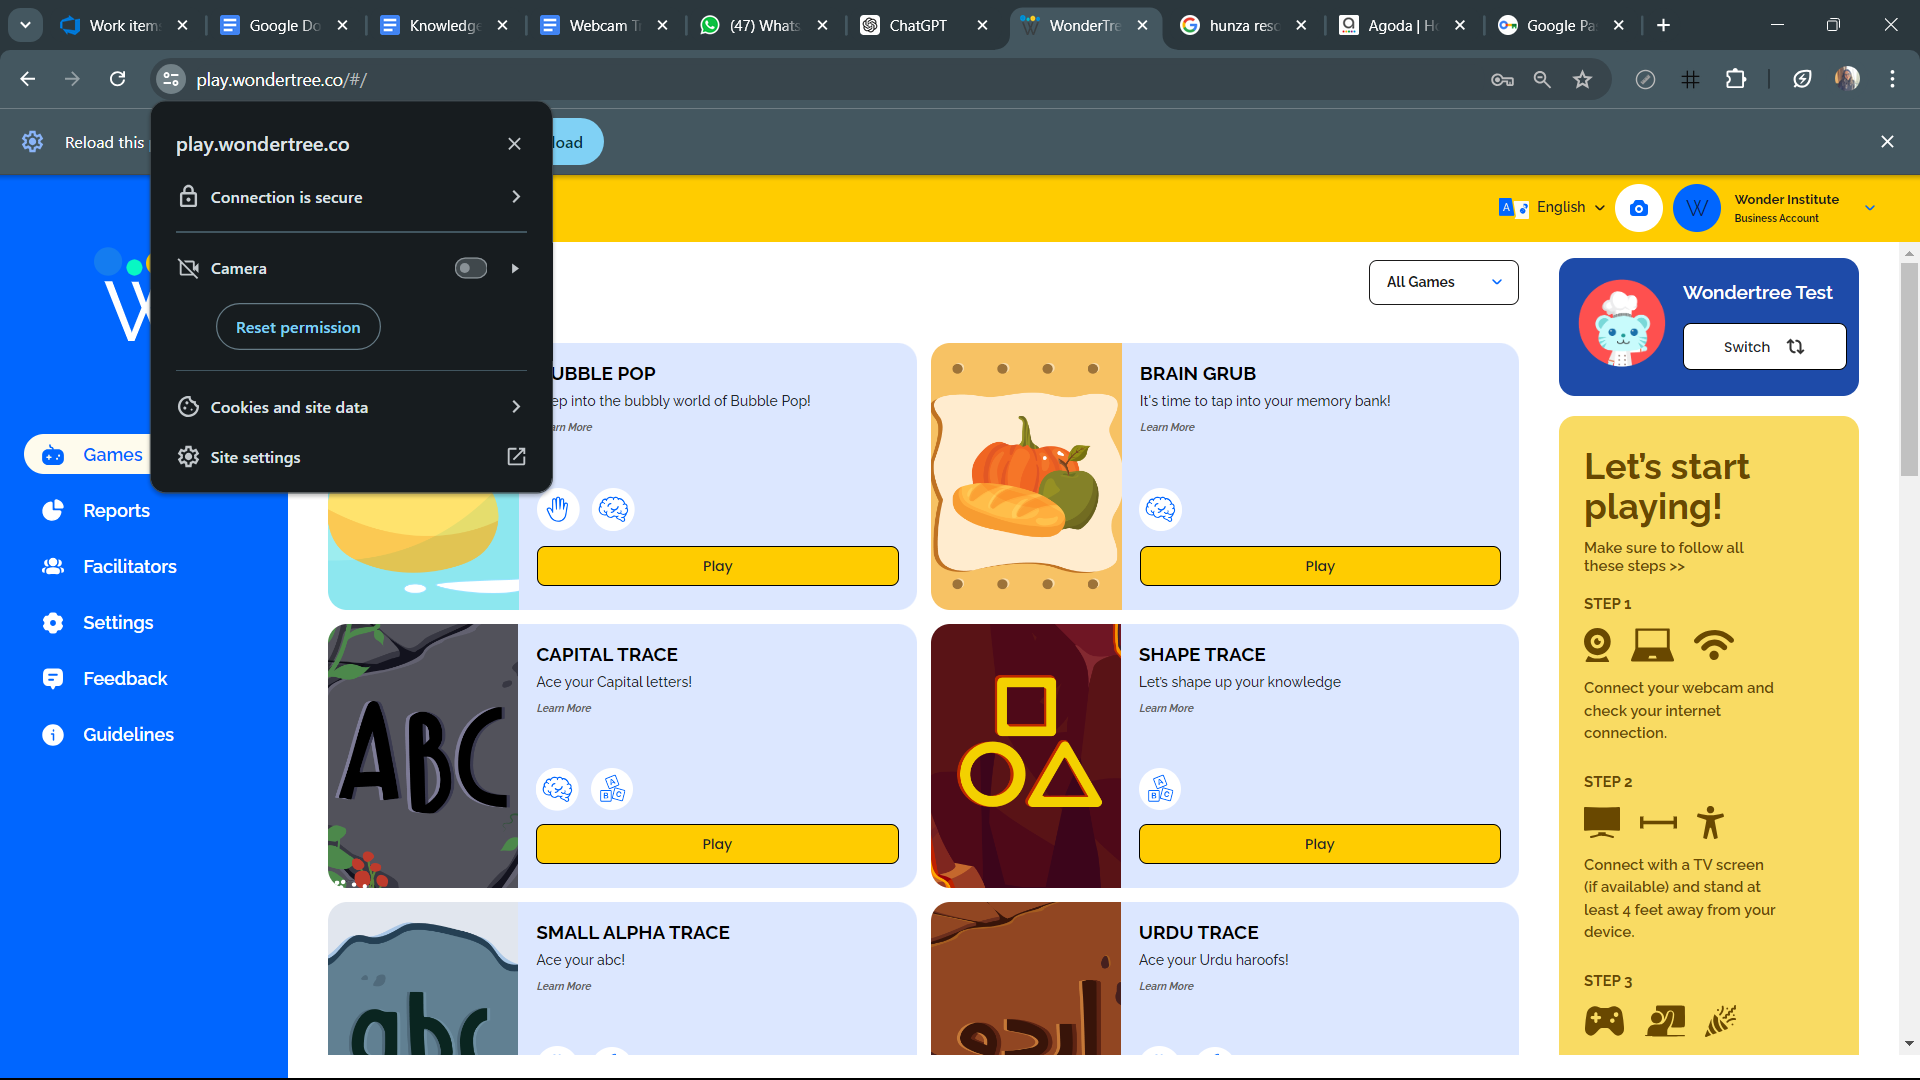The image size is (1920, 1080).
Task: Open Connection is secure details
Action: coord(351,197)
